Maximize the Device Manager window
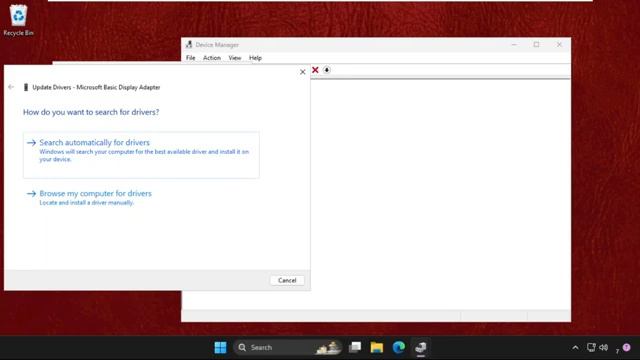This screenshot has height=360, width=640. point(536,44)
